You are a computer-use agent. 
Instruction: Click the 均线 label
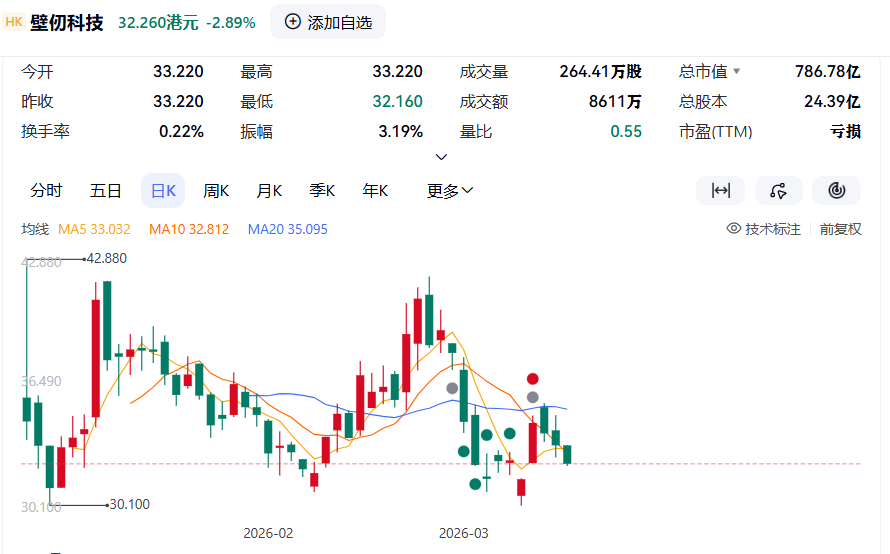(x=35, y=229)
